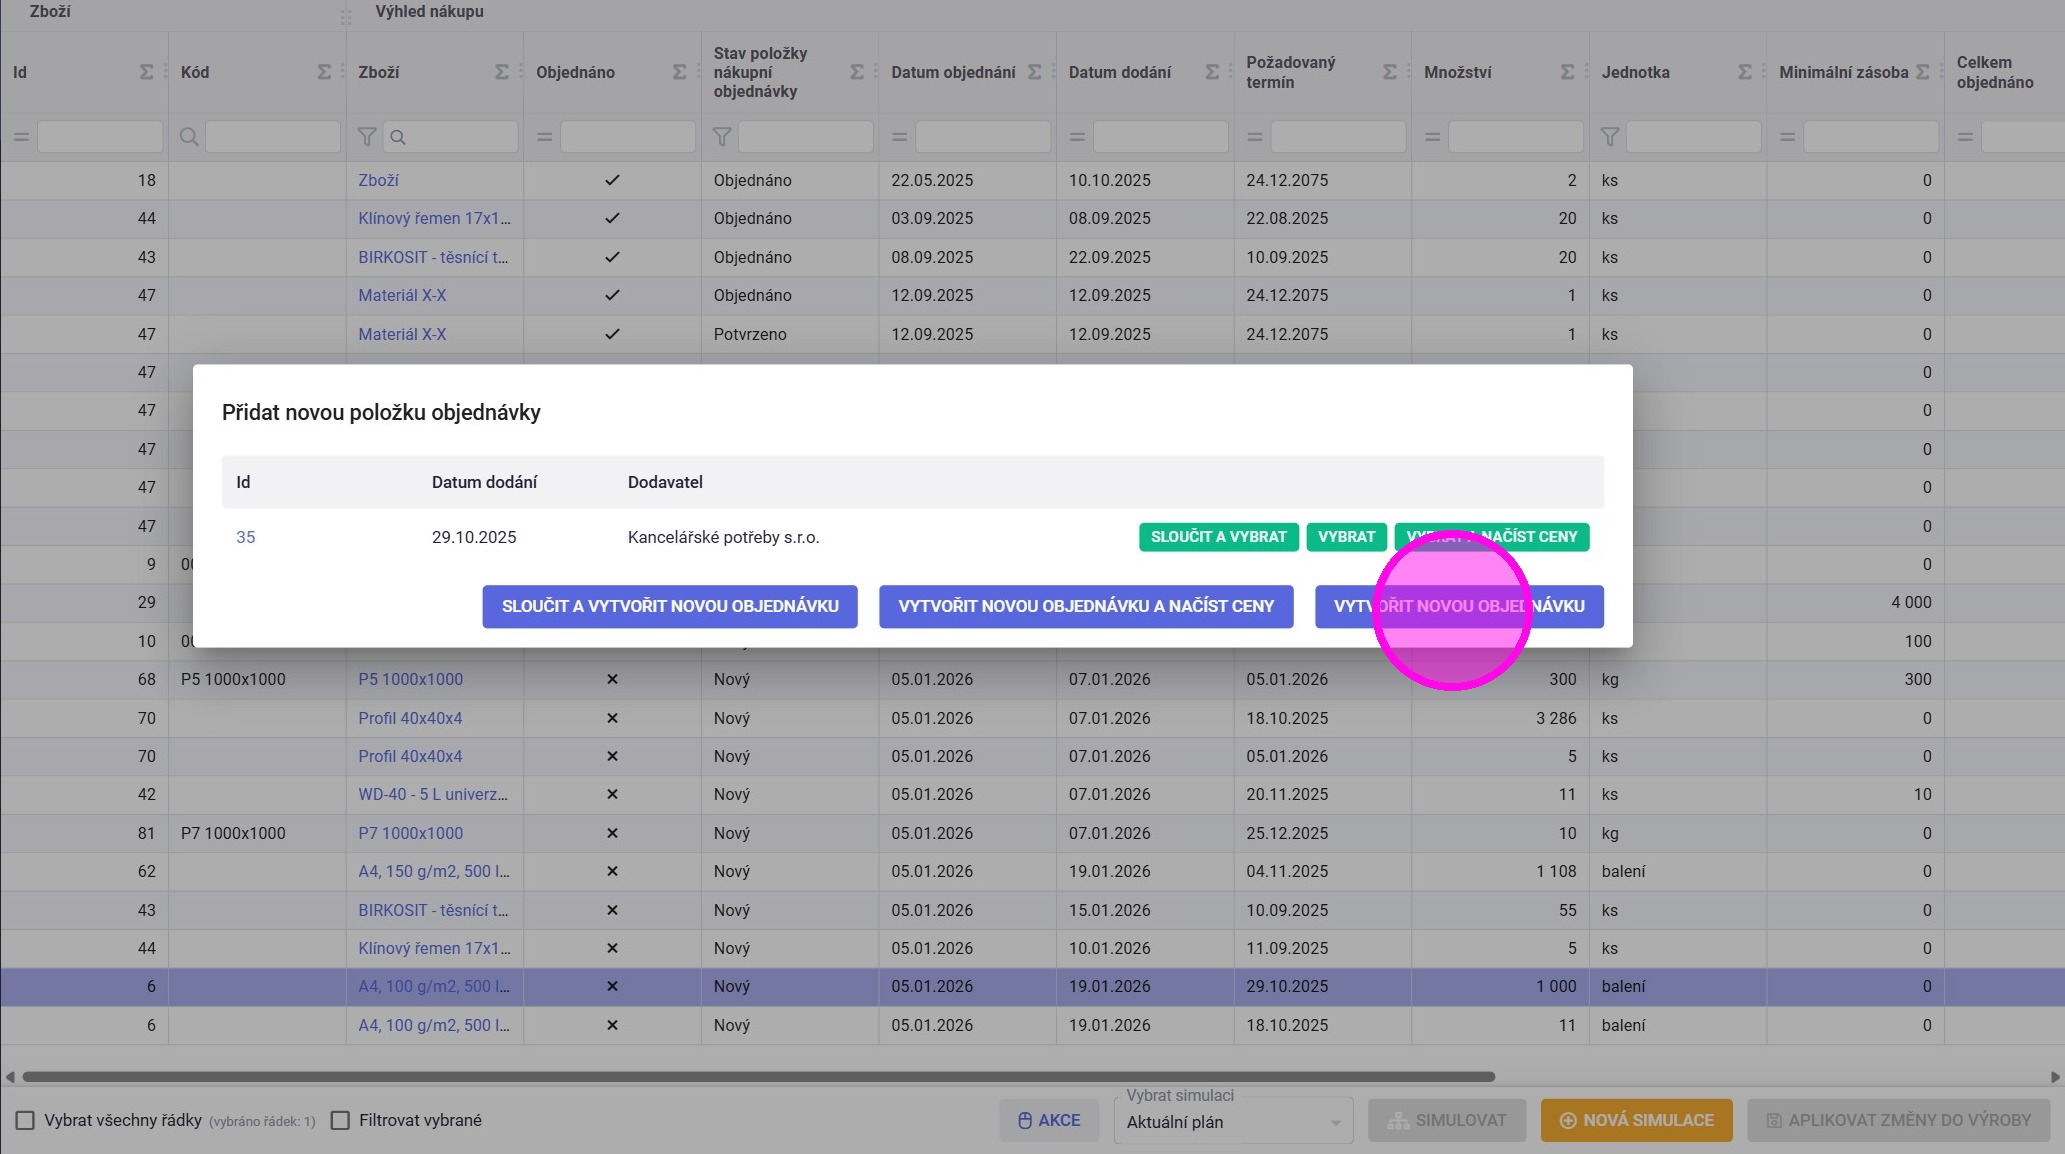This screenshot has height=1154, width=2065.
Task: Click Sloučit a vybrat green button
Action: [1218, 537]
